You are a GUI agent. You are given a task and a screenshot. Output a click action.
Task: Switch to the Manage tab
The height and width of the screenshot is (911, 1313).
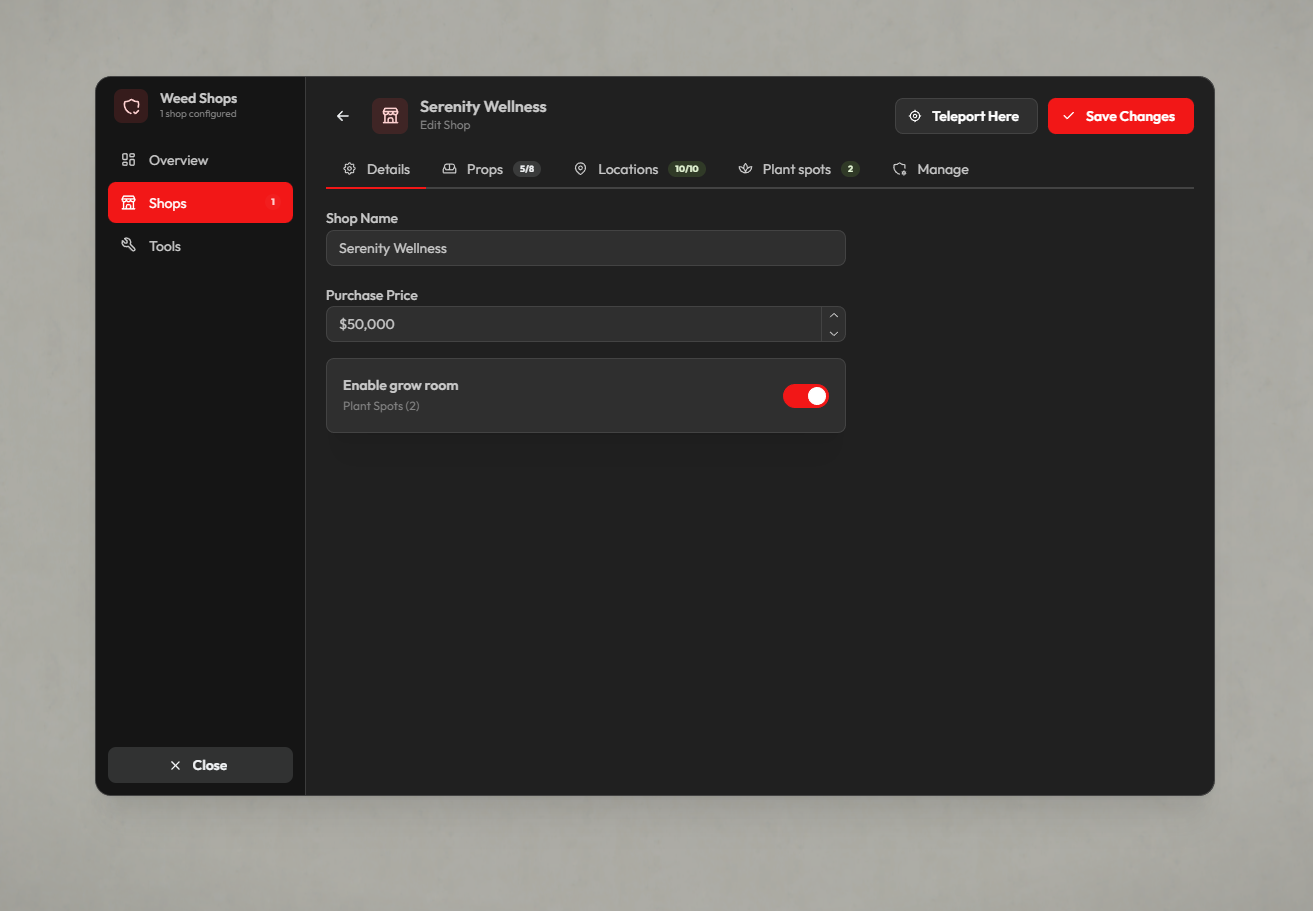(x=930, y=169)
